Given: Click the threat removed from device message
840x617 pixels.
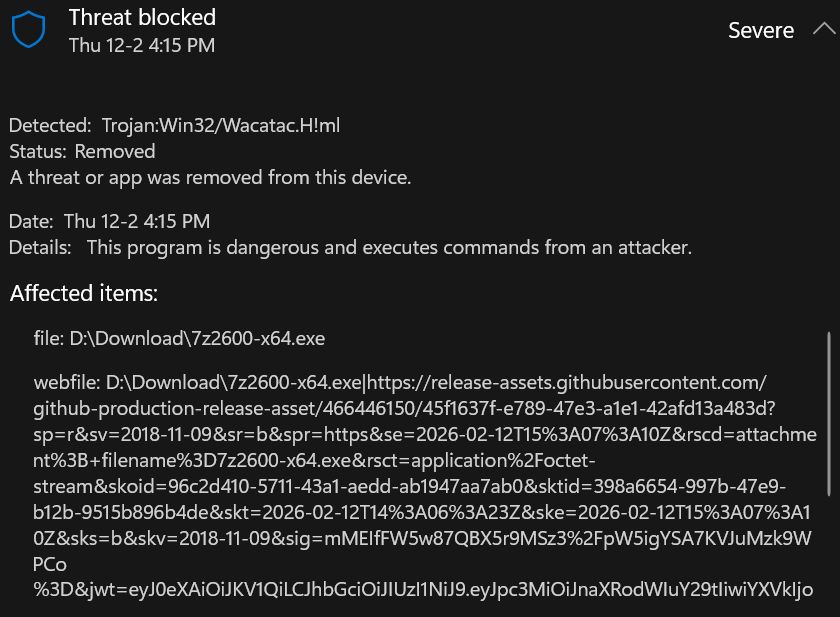Looking at the screenshot, I should pos(210,177).
